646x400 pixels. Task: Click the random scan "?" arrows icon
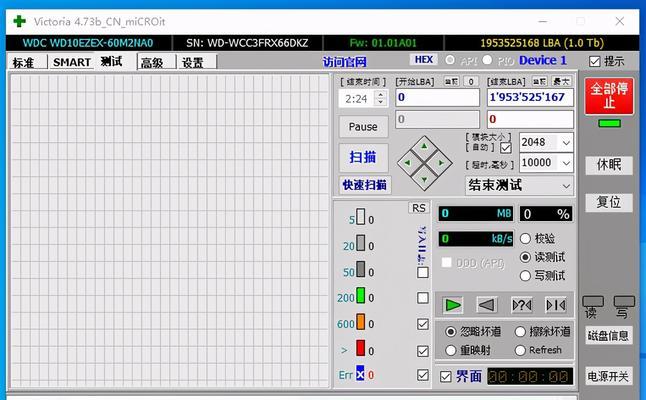click(522, 305)
